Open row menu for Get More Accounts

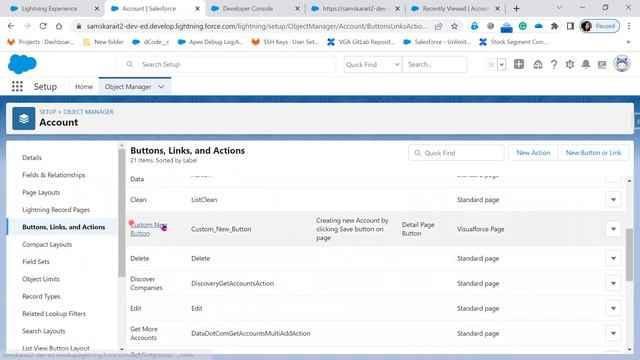click(613, 333)
